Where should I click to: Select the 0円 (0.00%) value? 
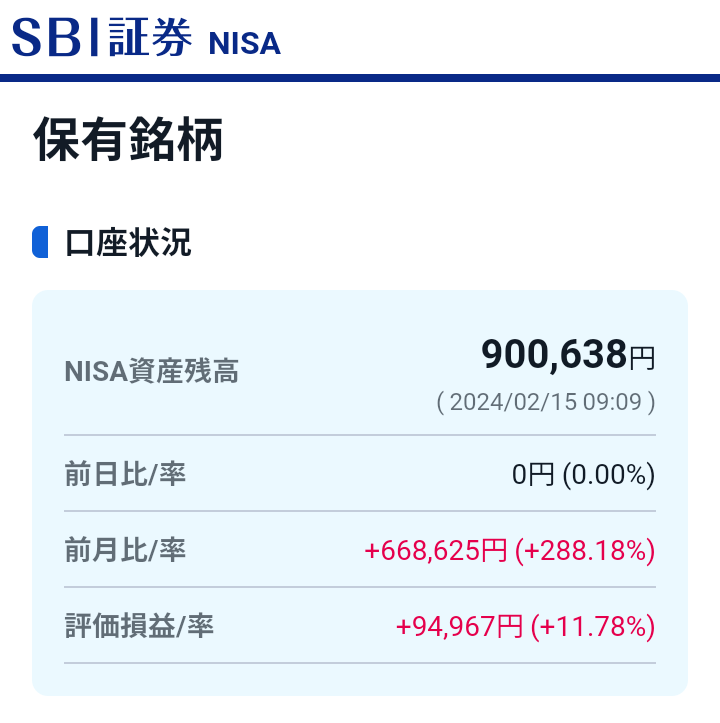583,474
